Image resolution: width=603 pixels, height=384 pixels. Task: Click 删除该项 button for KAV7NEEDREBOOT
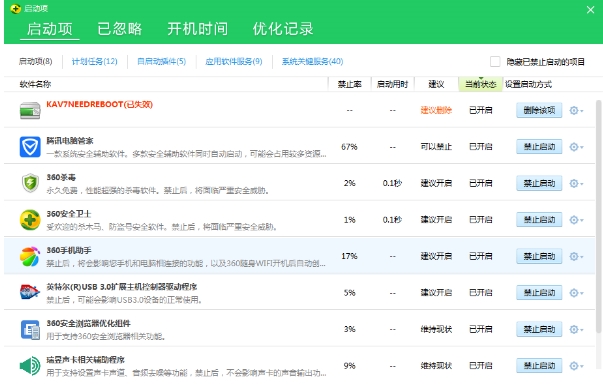(539, 110)
